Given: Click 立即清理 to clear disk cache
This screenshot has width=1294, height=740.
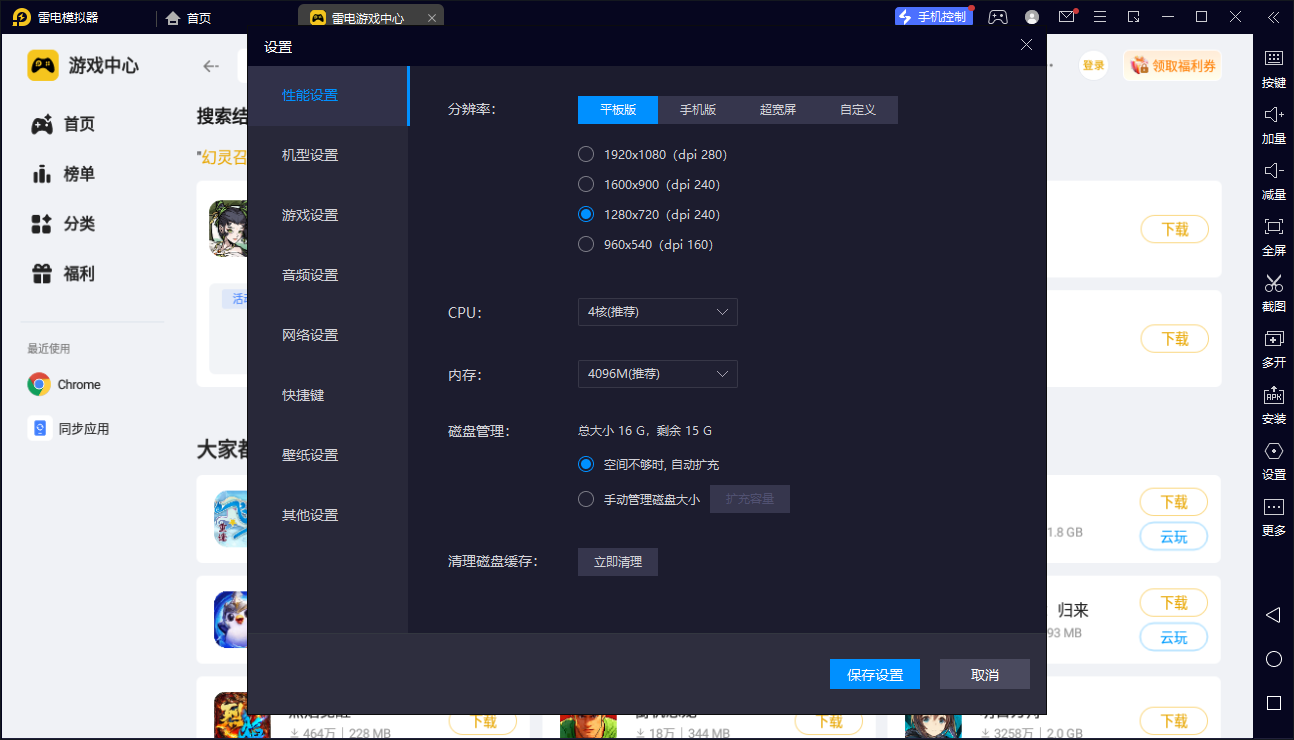Looking at the screenshot, I should (x=618, y=562).
